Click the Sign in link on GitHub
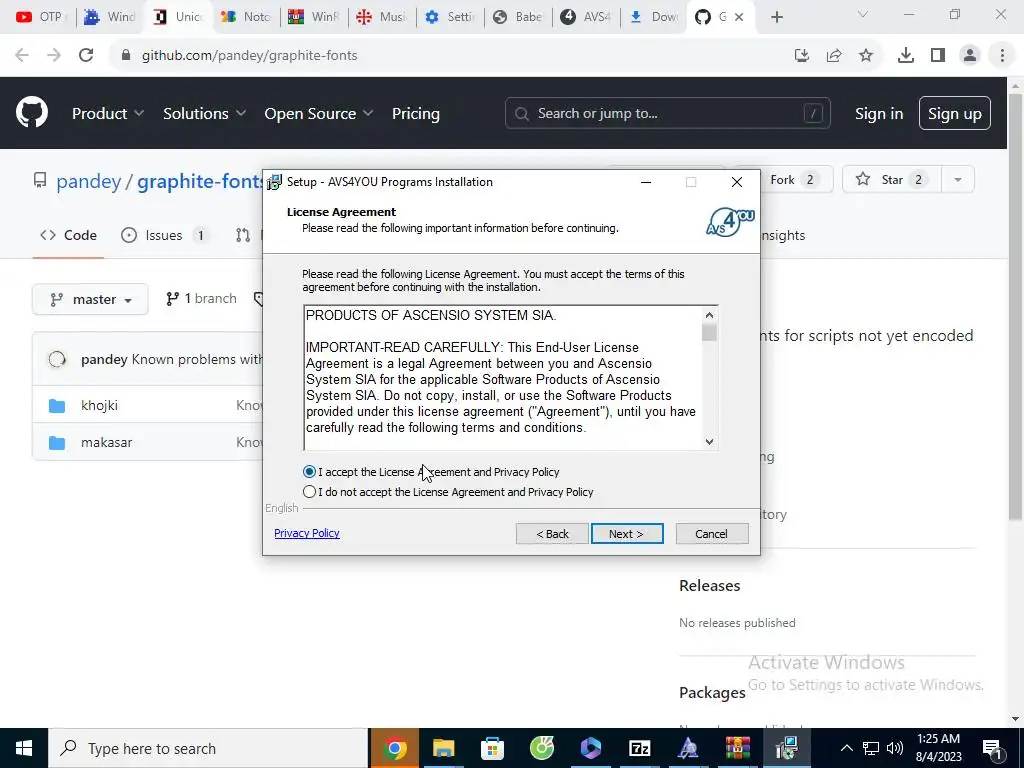The width and height of the screenshot is (1024, 768). tap(879, 113)
